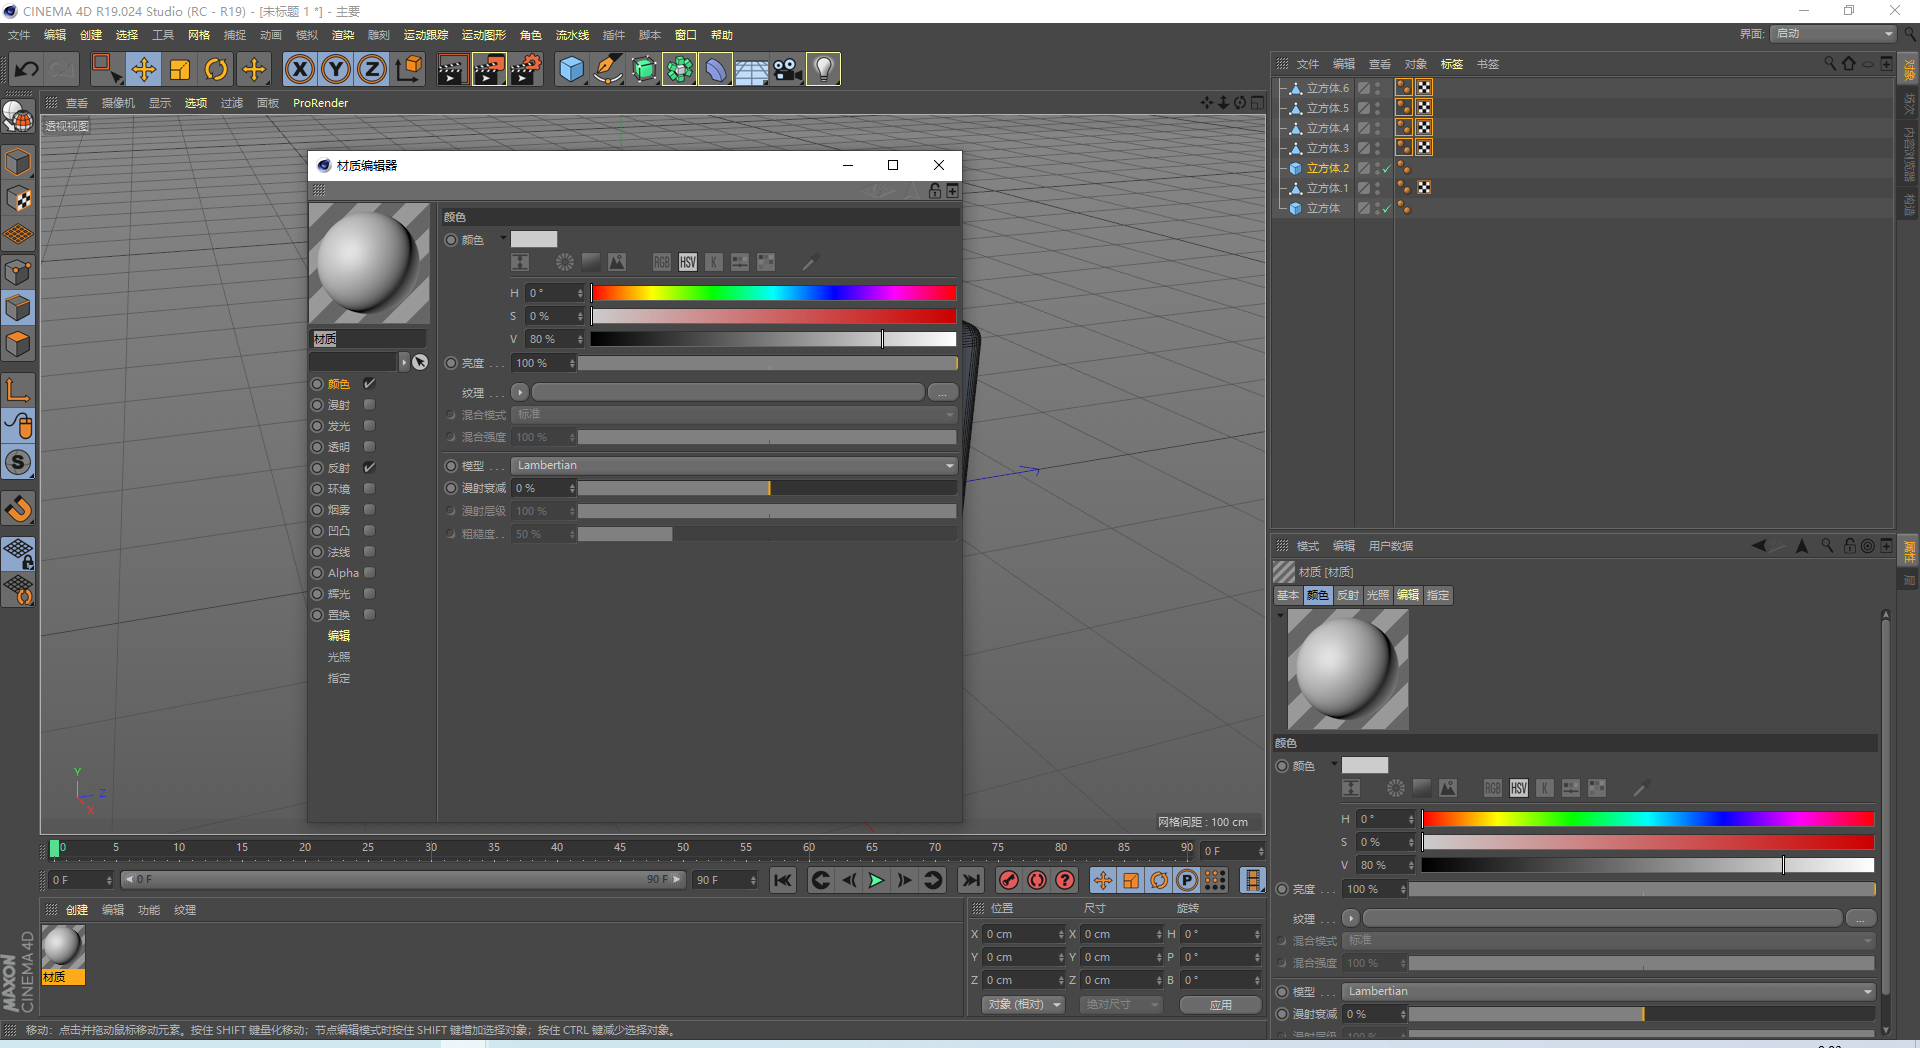Click the hue spectrum slider in material editor
This screenshot has height=1048, width=1920.
(x=774, y=293)
